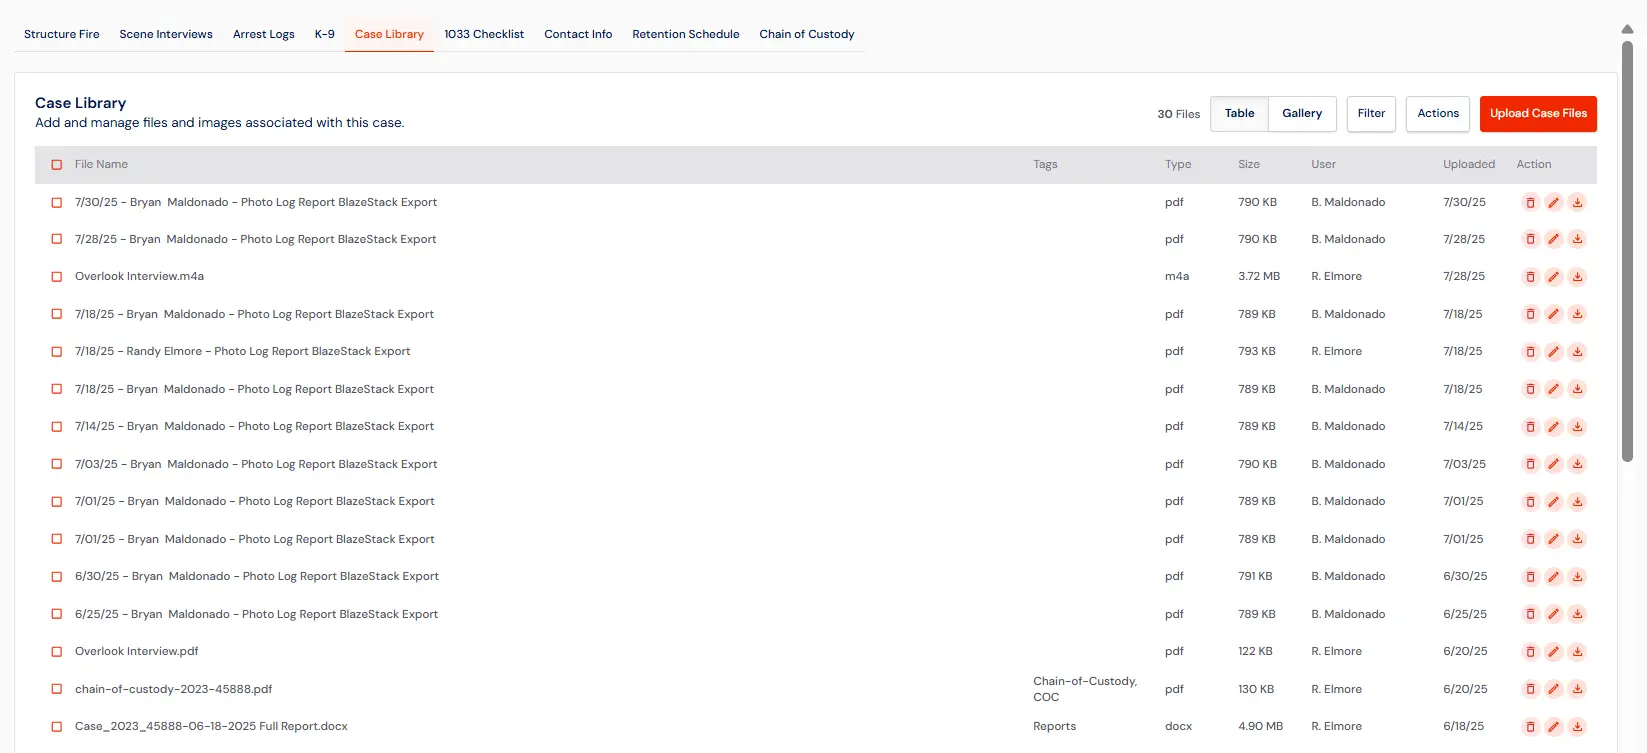Screen dimensions: 1647x753
Task: Edit the 7/14/25 photo log report
Action: point(1553,427)
